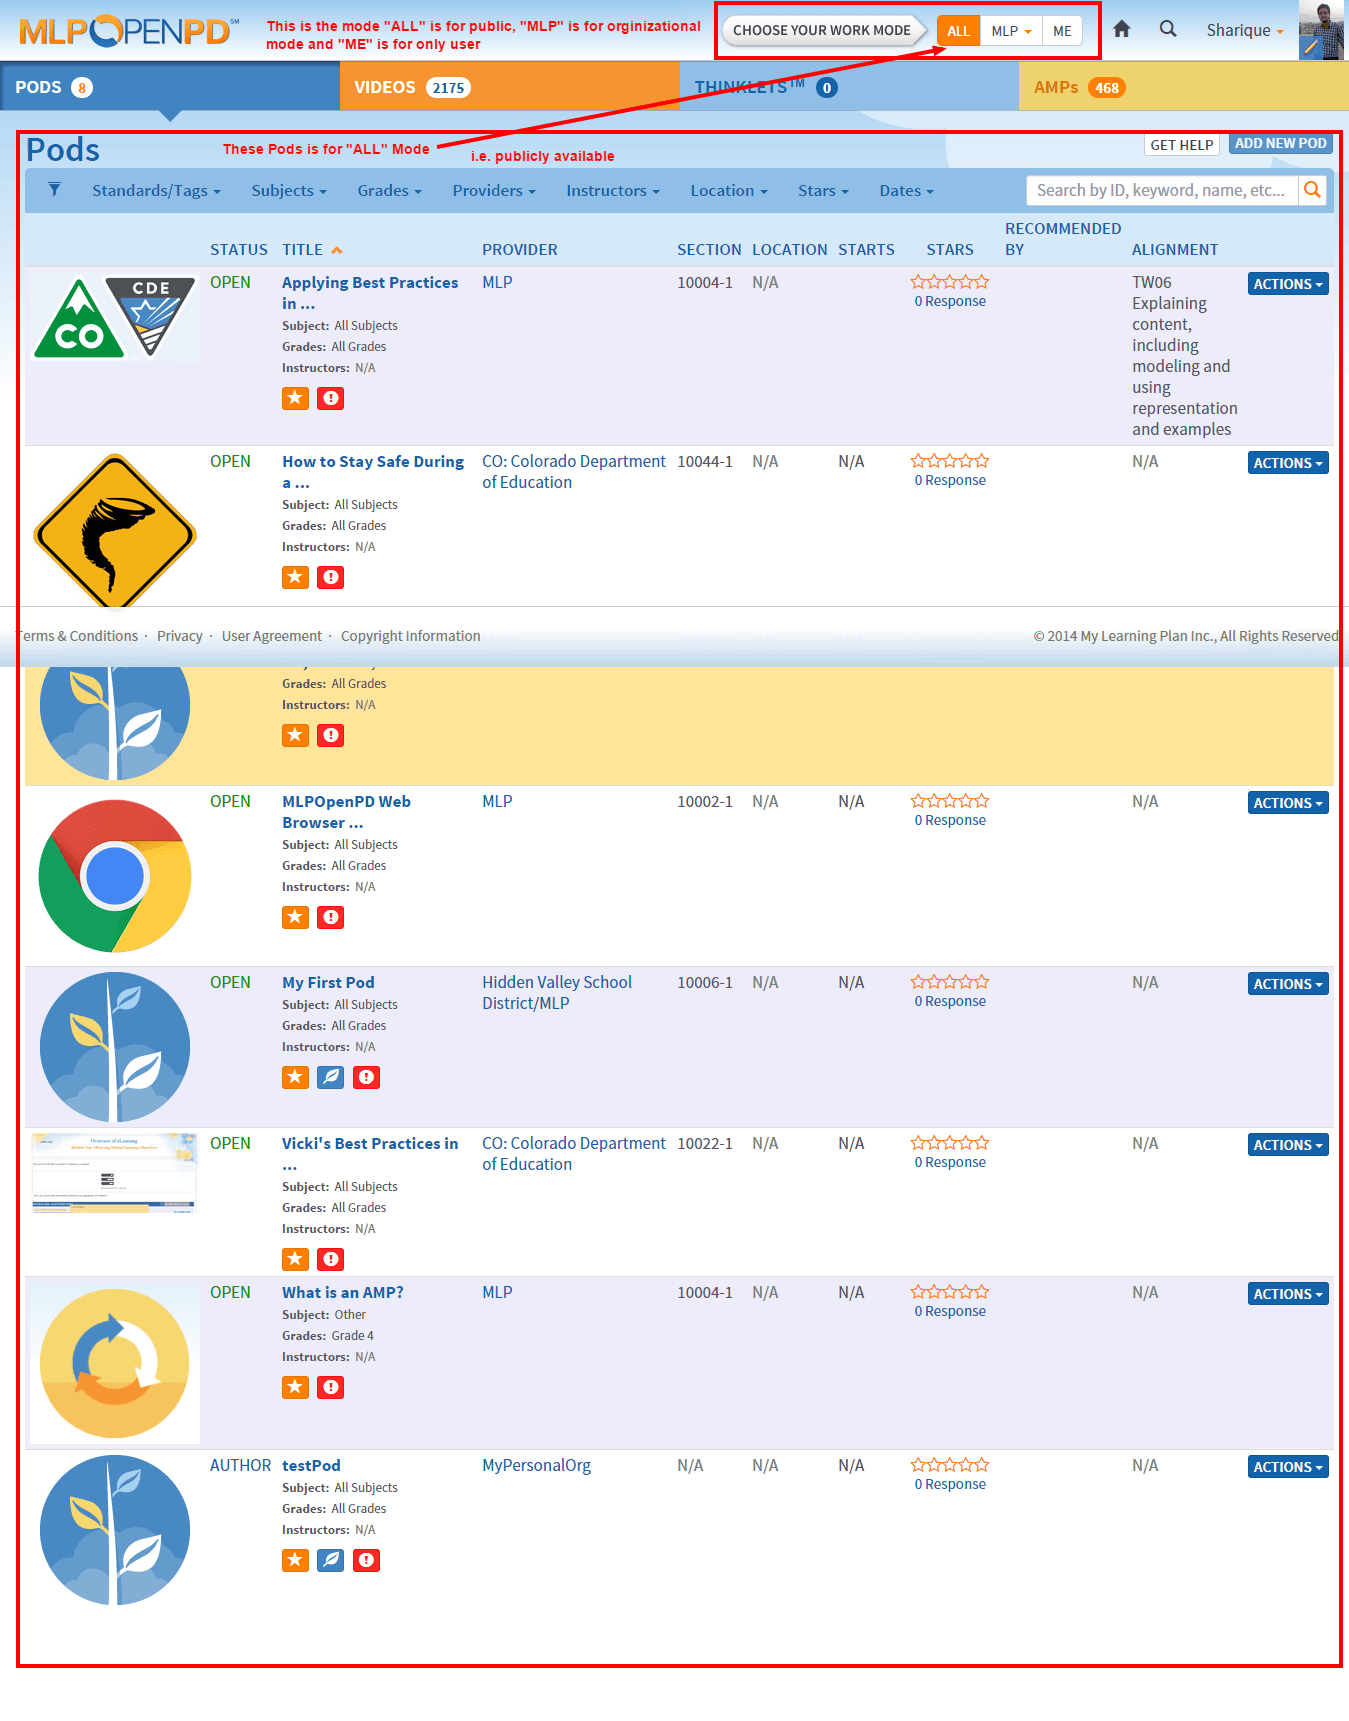Sort pods by the TITLE column

(312, 250)
